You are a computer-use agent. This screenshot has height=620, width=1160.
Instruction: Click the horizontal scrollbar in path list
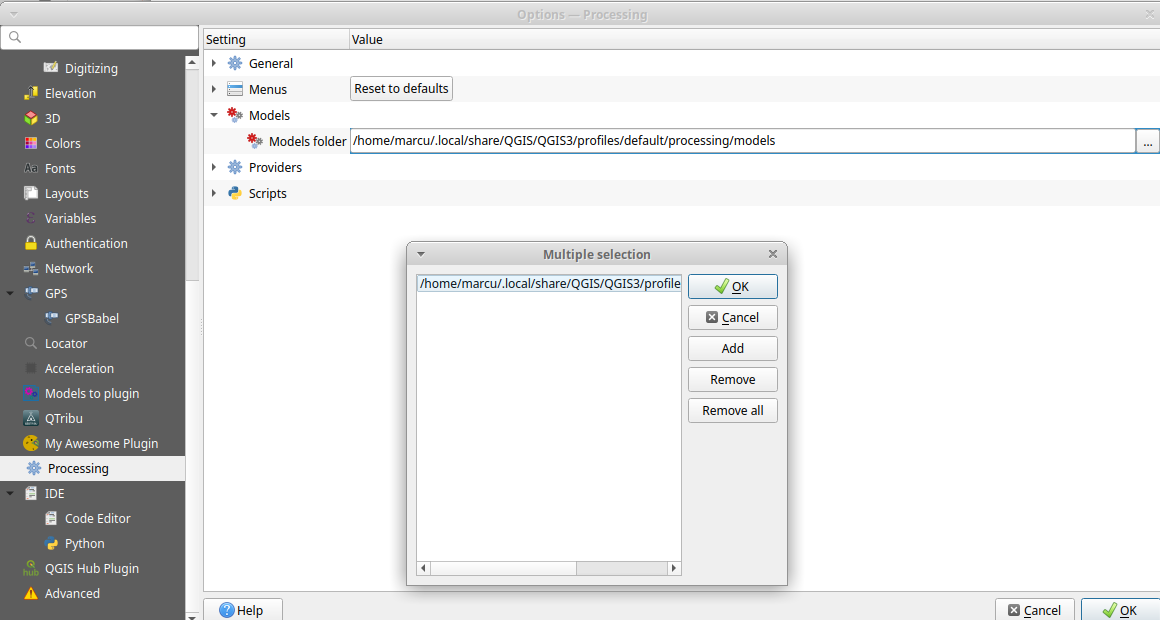[548, 568]
